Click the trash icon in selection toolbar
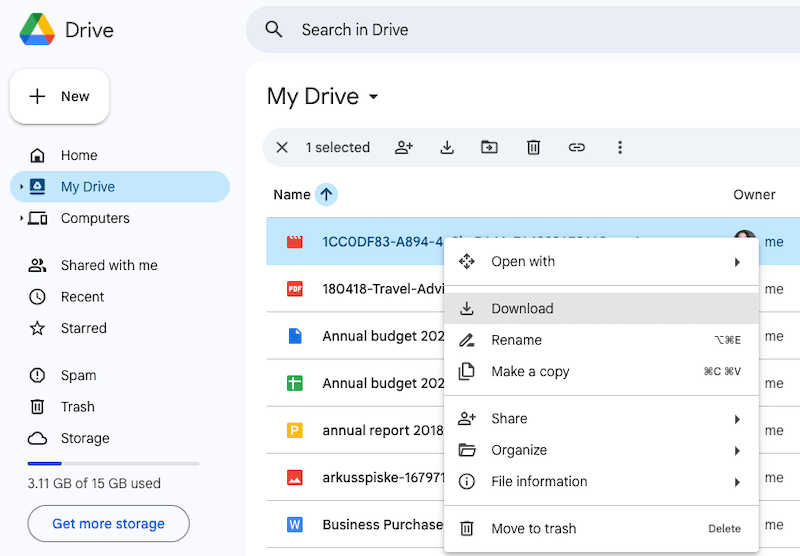Screen dimensions: 800x556 click(533, 147)
